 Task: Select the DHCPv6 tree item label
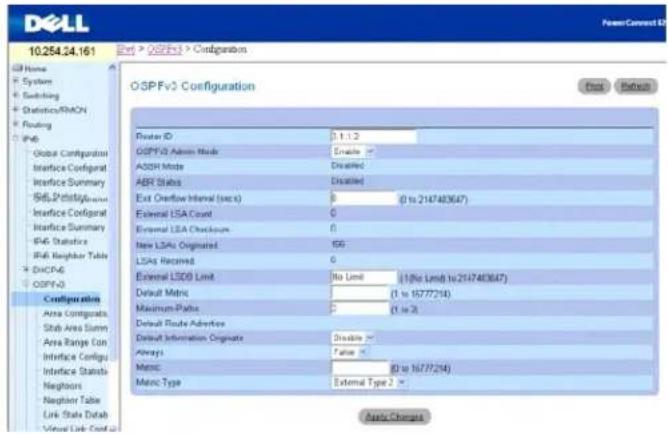tap(49, 270)
